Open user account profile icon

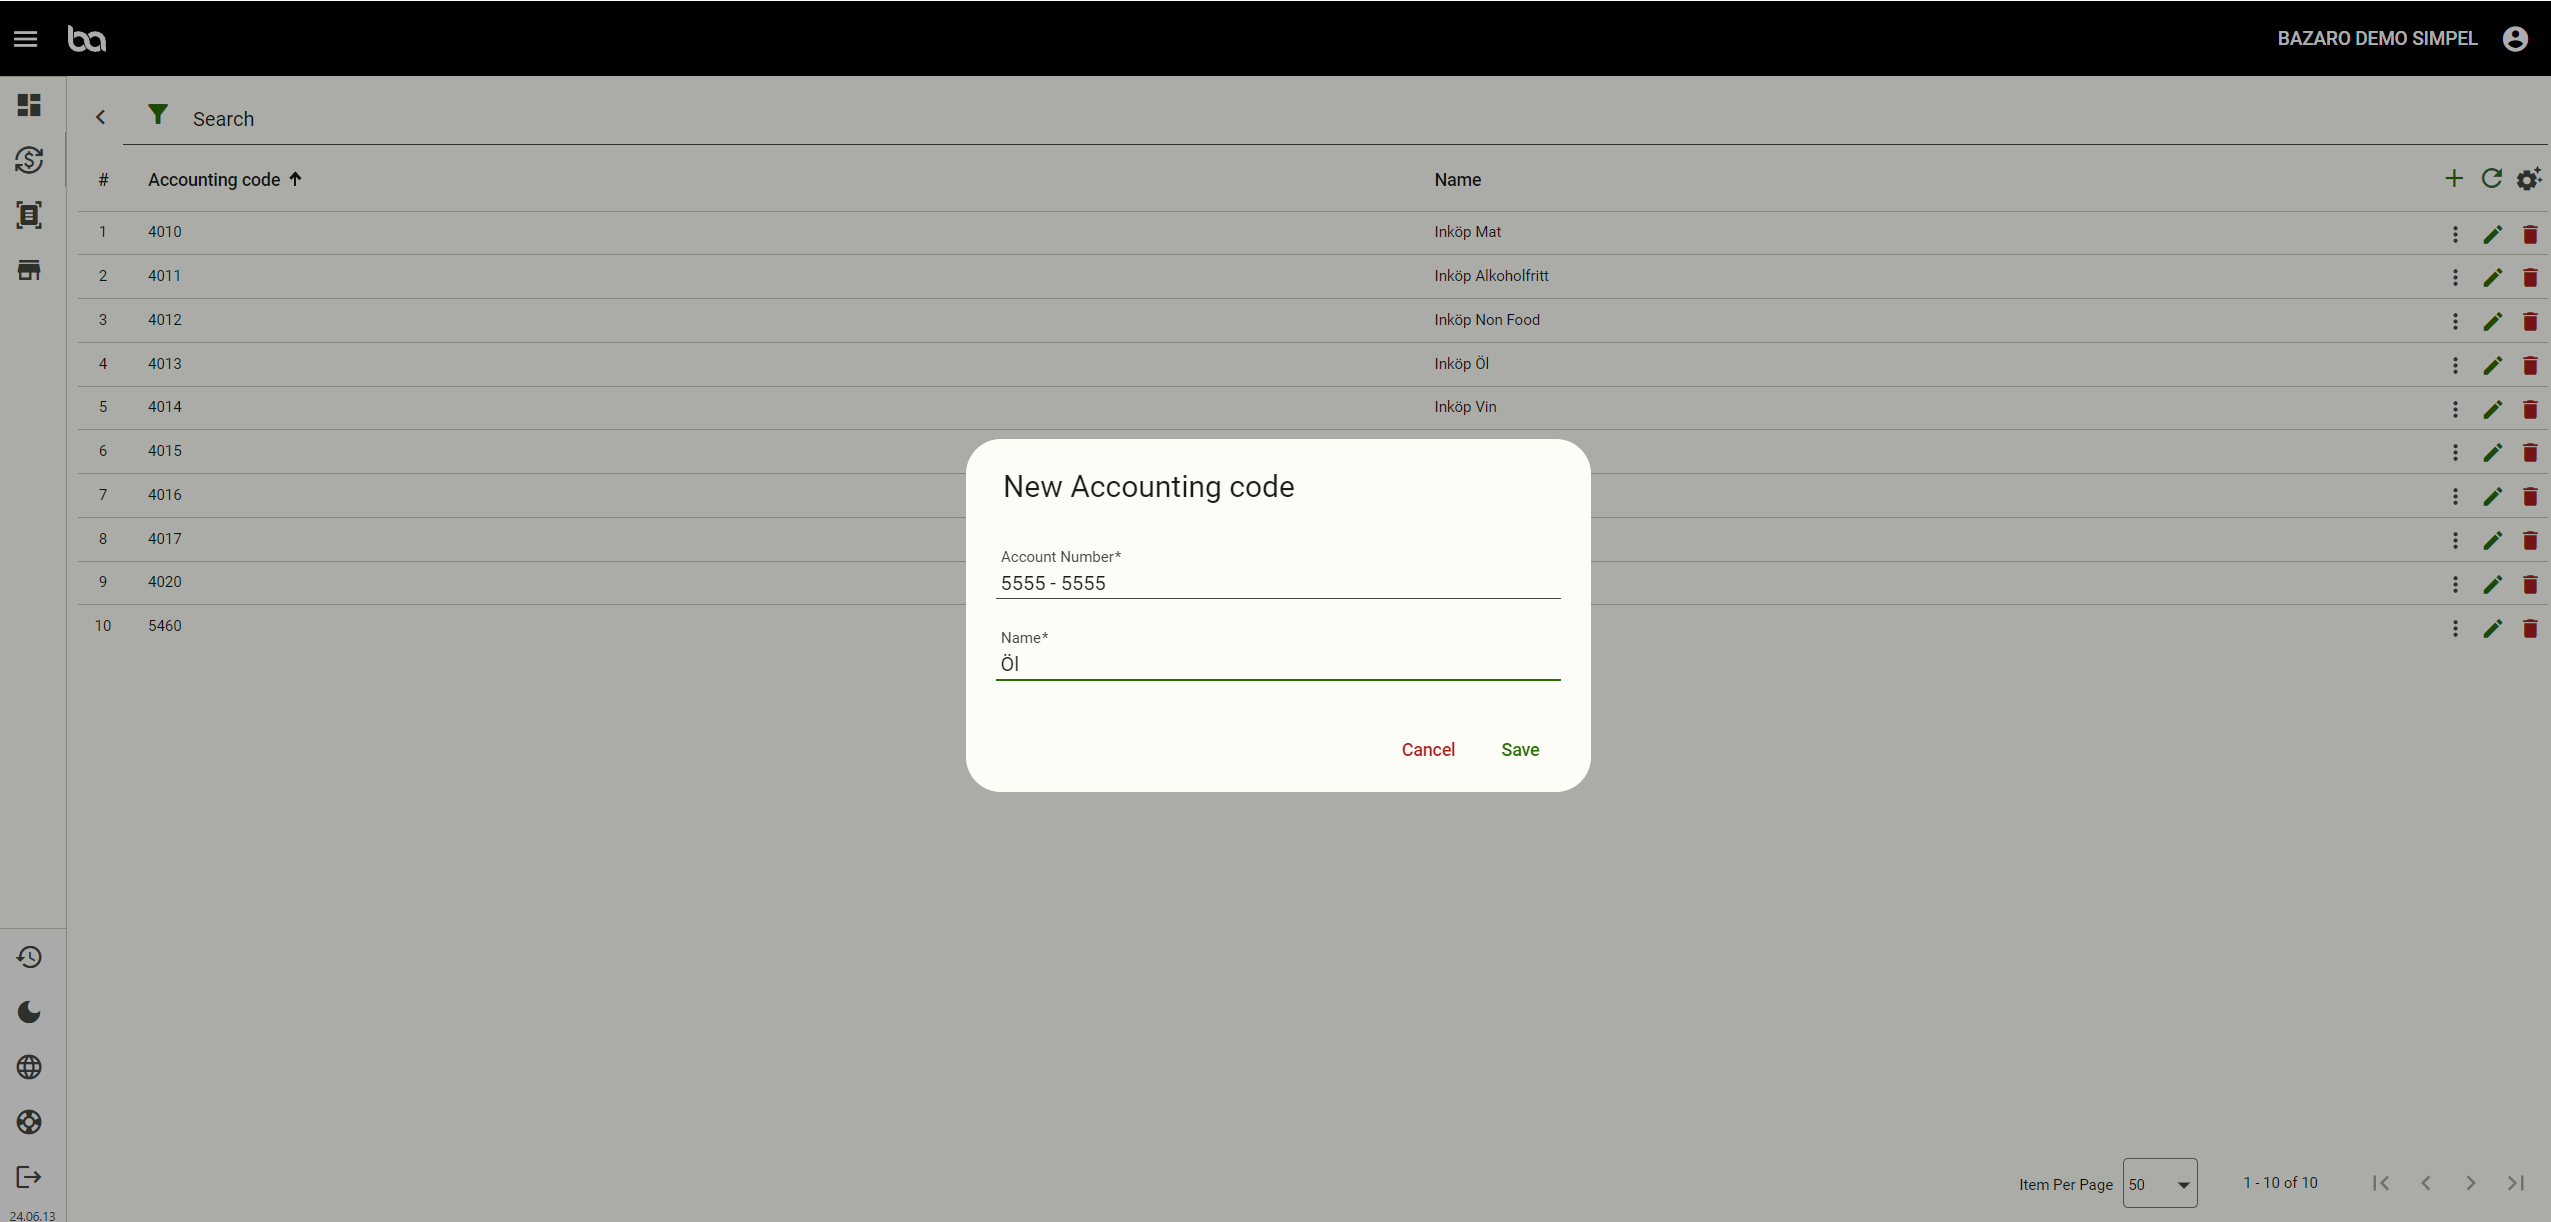tap(2515, 39)
